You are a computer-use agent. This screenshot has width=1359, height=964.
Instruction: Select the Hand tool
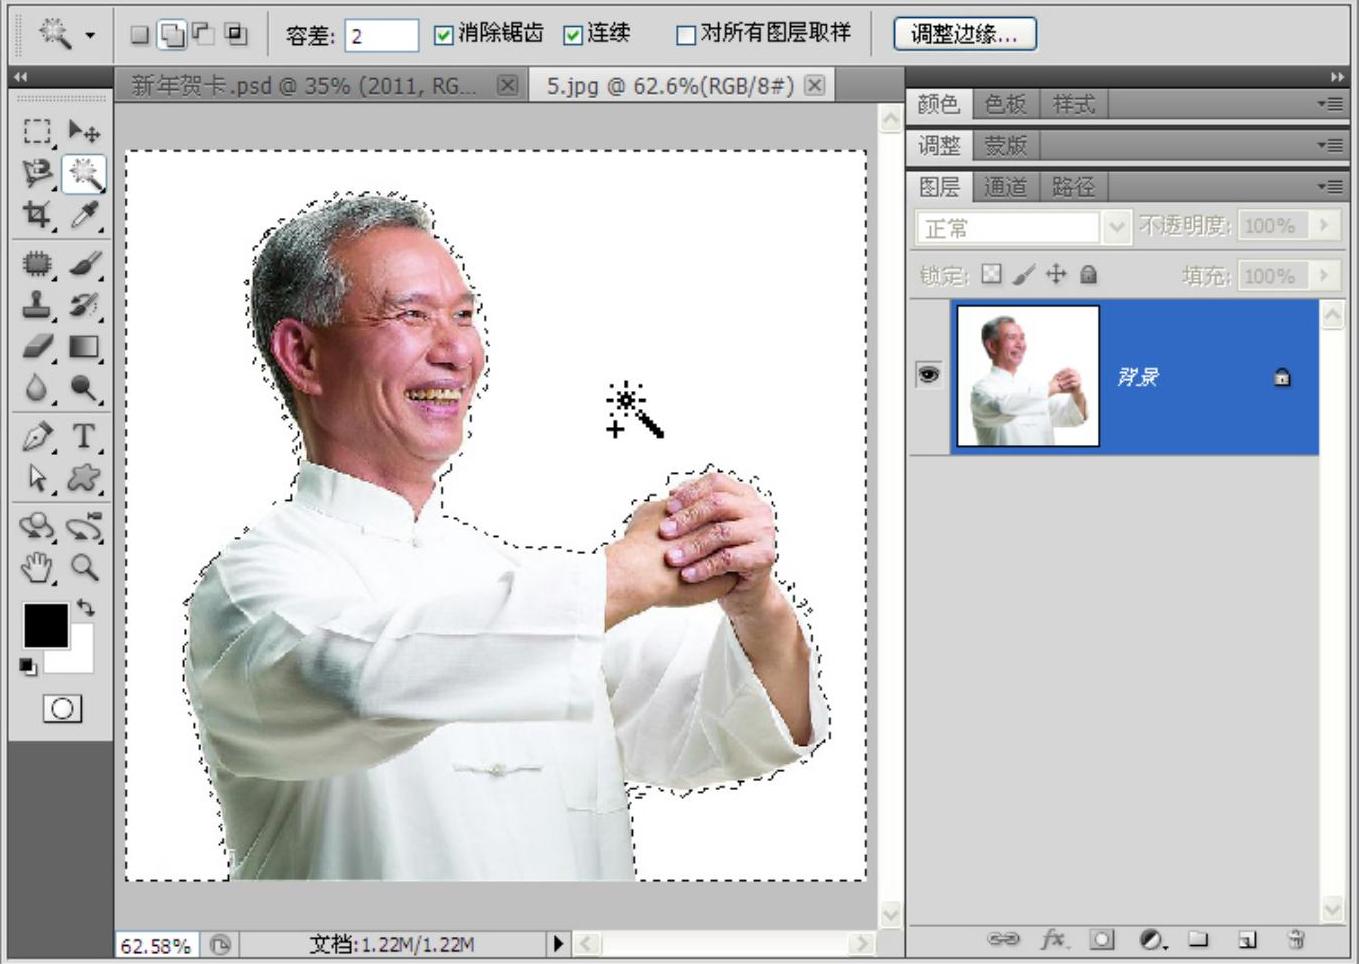coord(37,568)
